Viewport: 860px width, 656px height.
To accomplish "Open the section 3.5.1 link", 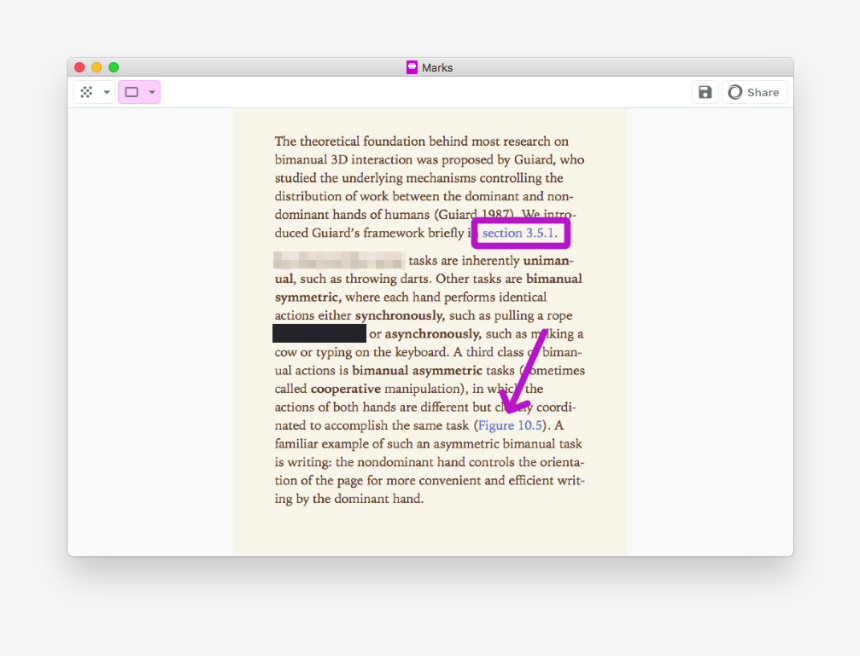I will (x=519, y=233).
